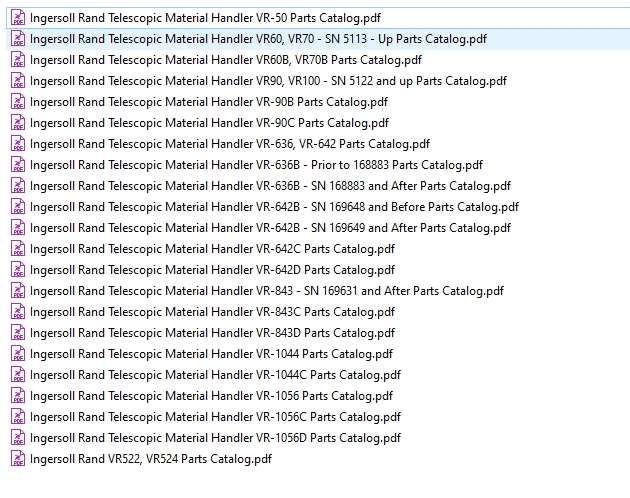The width and height of the screenshot is (630, 498).
Task: Select file name Ingersoll Rand VR522, VR524 Parts Catalog.pdf
Action: [x=151, y=459]
